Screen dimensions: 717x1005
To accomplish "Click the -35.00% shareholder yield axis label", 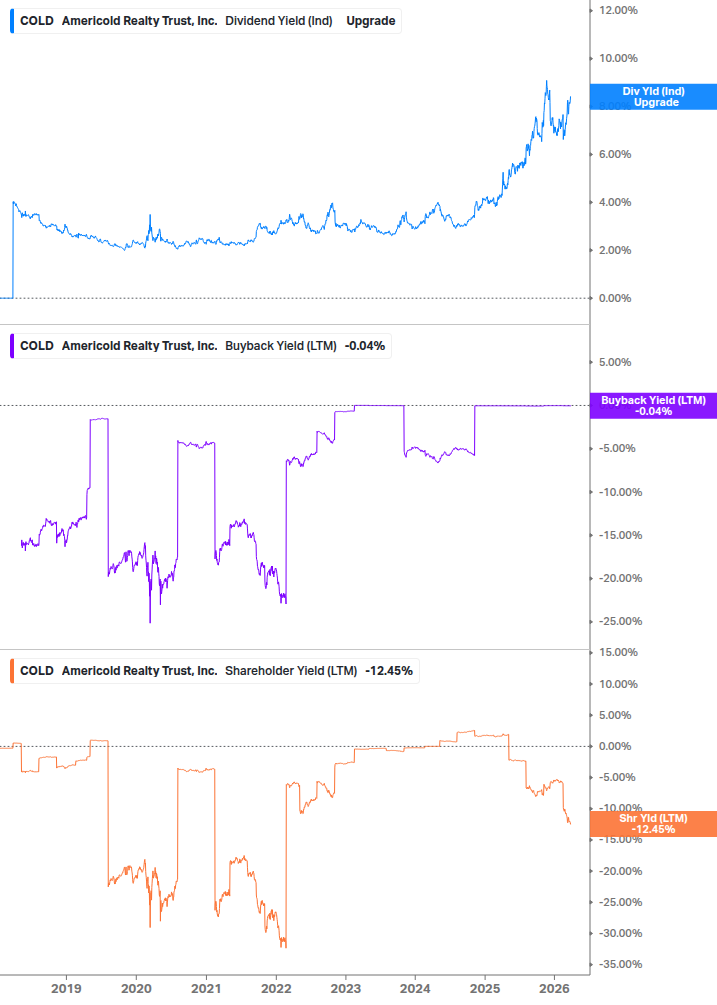I will [x=620, y=965].
